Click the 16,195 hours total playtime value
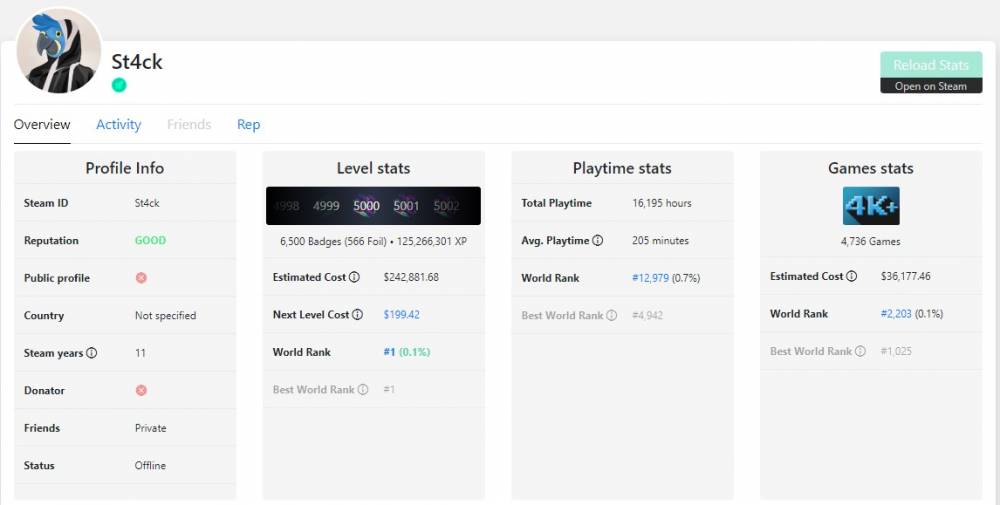The image size is (1000, 505). click(x=662, y=203)
